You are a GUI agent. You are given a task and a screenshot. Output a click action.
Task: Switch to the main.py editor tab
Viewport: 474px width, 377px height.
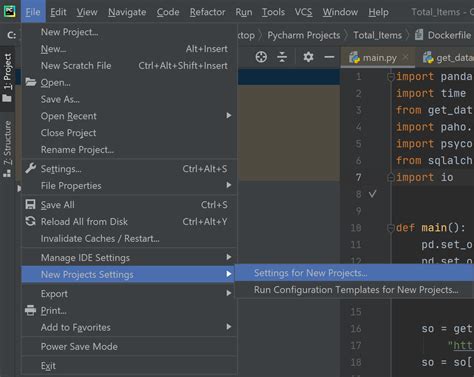(377, 58)
